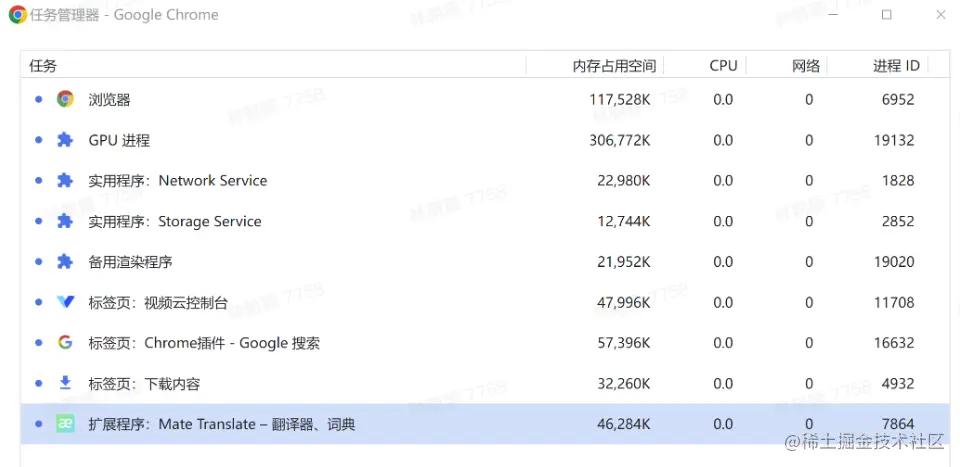Click the download arrow icon of 下载内容
The height and width of the screenshot is (467, 960).
click(65, 384)
